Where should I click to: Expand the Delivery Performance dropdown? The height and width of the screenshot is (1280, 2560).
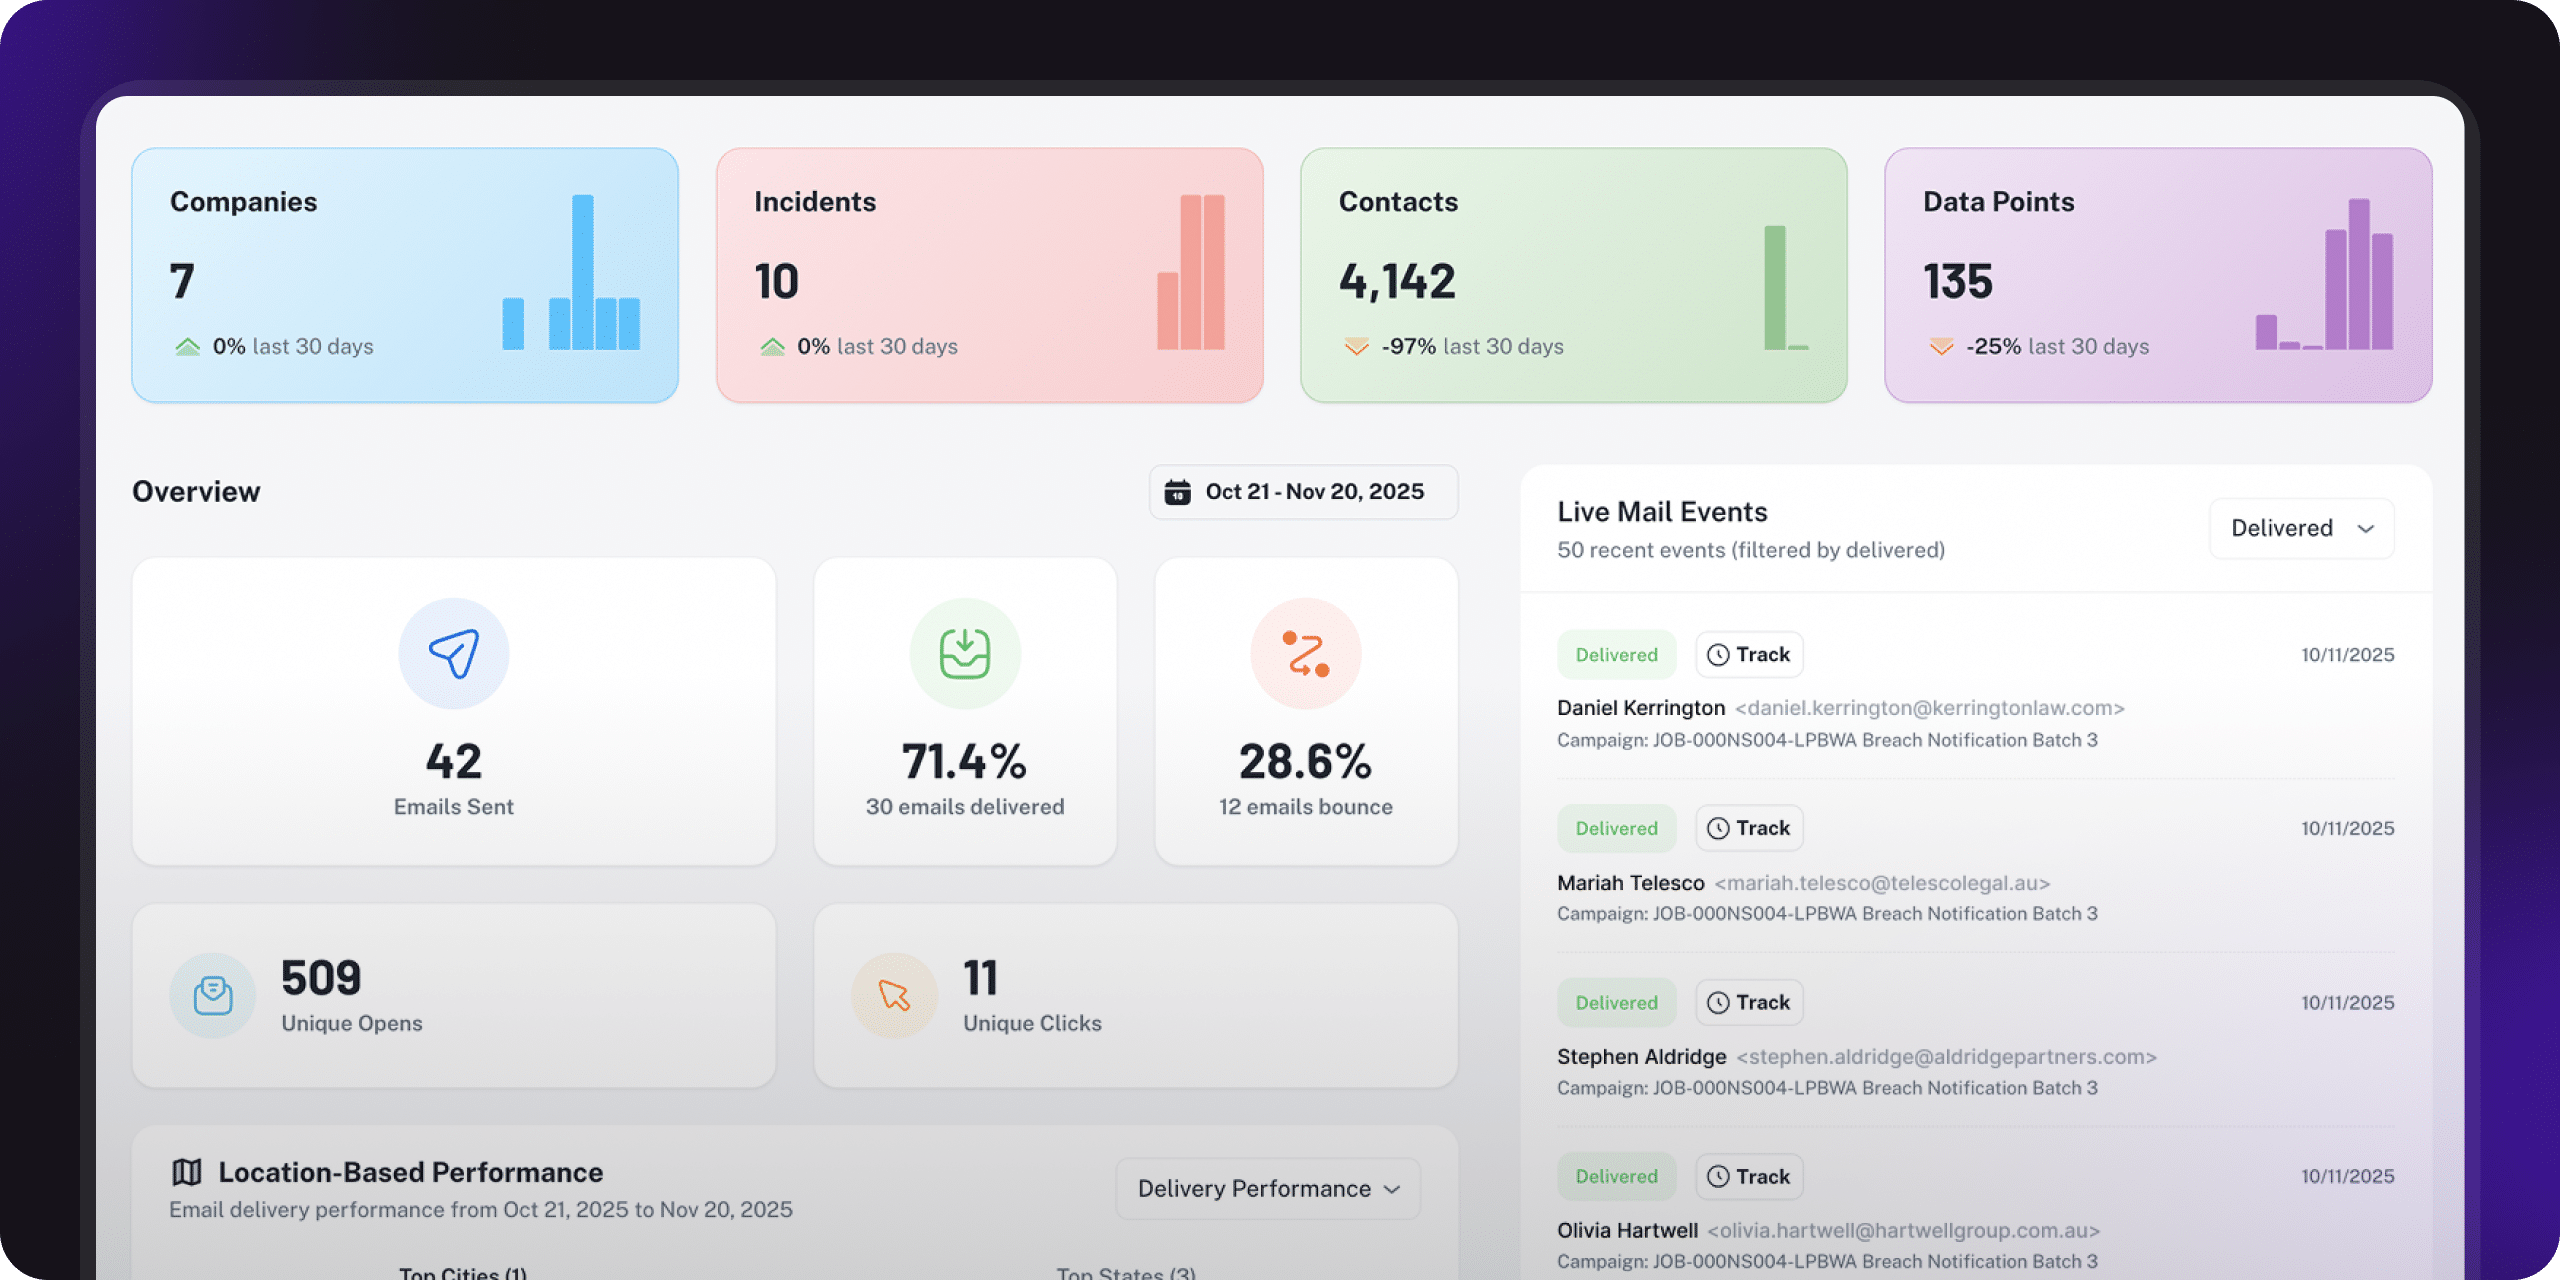click(1267, 1188)
